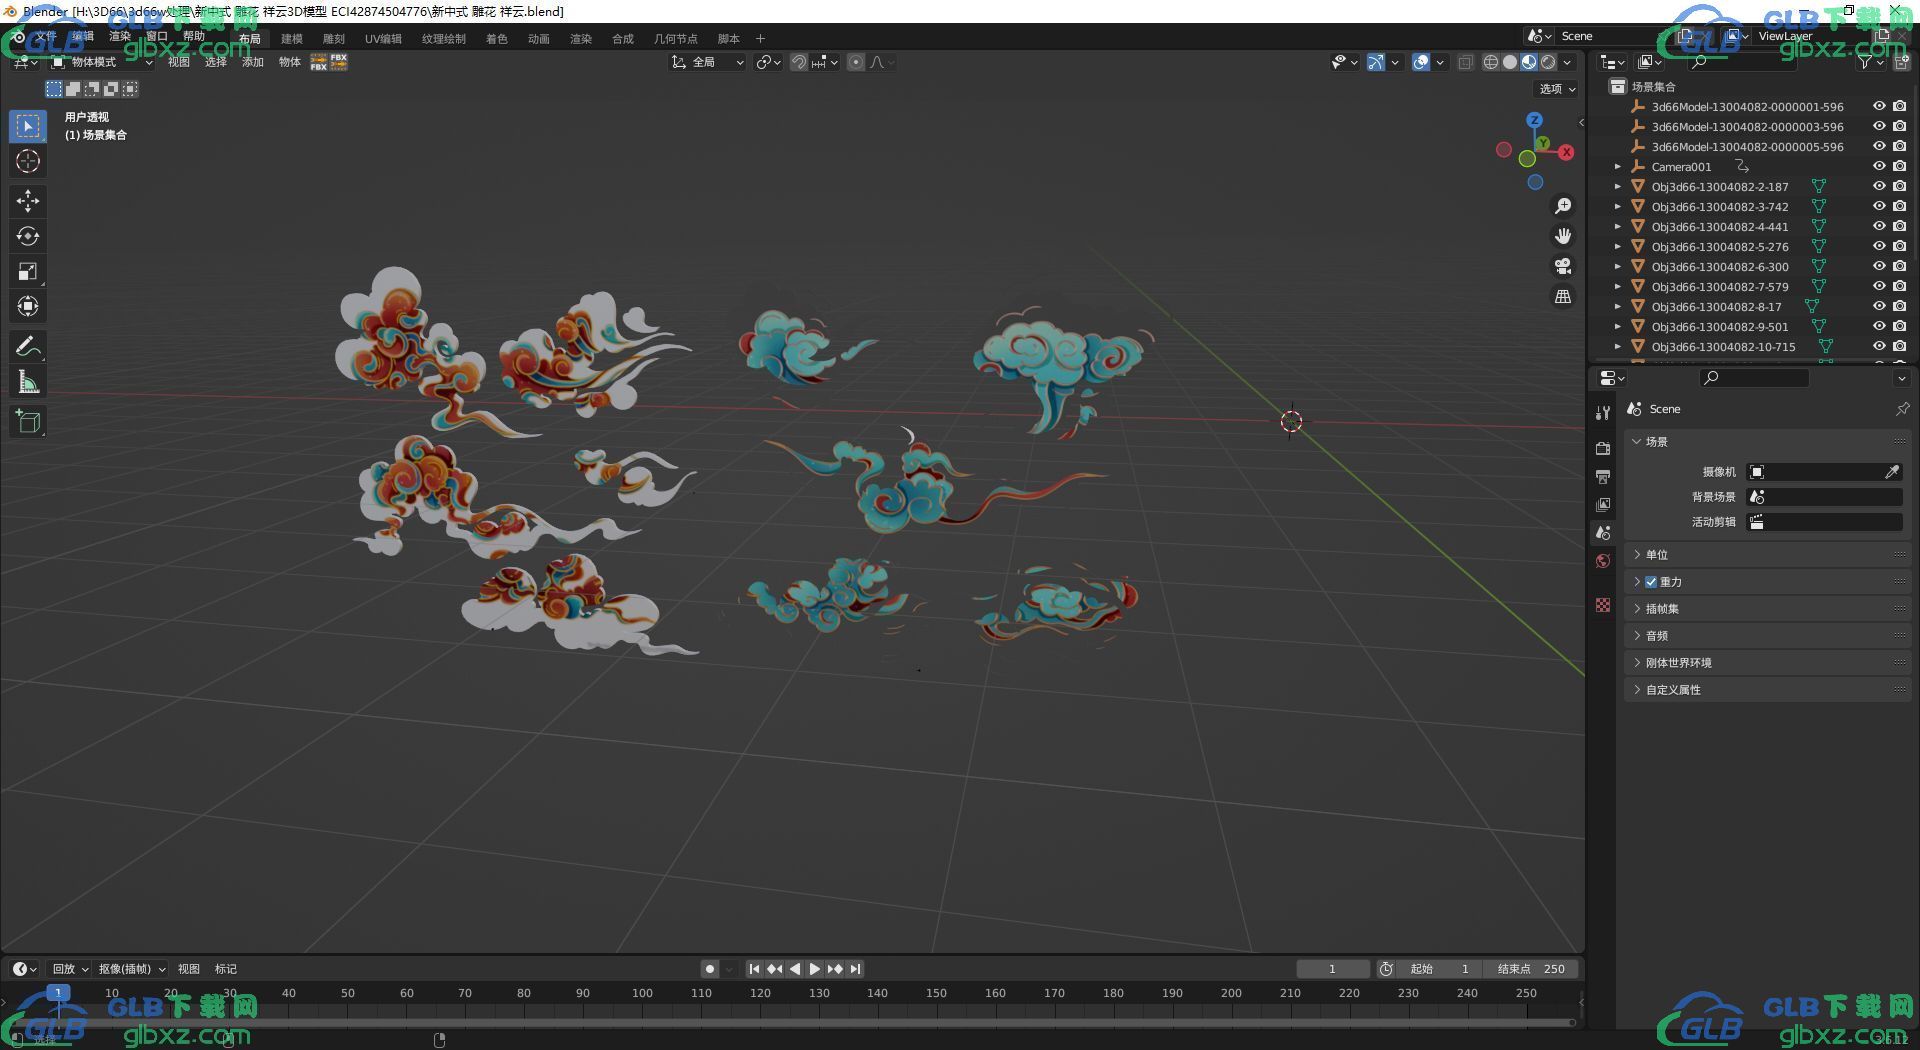The image size is (1920, 1050).
Task: Open the 选择 menu in viewport header
Action: point(216,62)
